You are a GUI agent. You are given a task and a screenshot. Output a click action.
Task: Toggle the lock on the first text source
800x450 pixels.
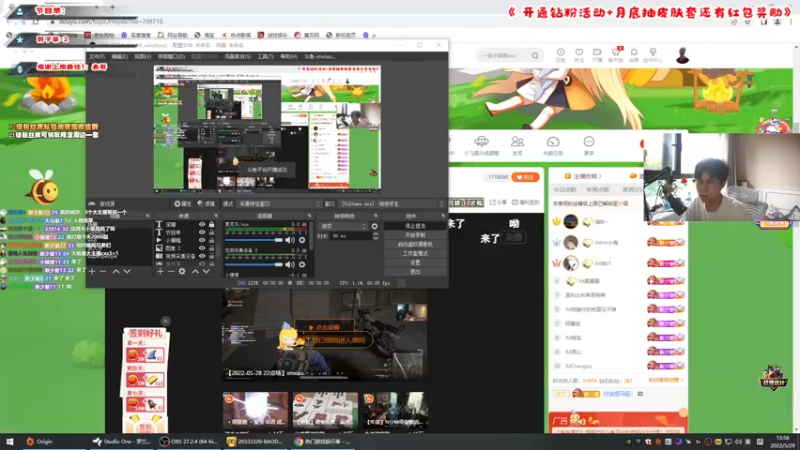point(211,224)
